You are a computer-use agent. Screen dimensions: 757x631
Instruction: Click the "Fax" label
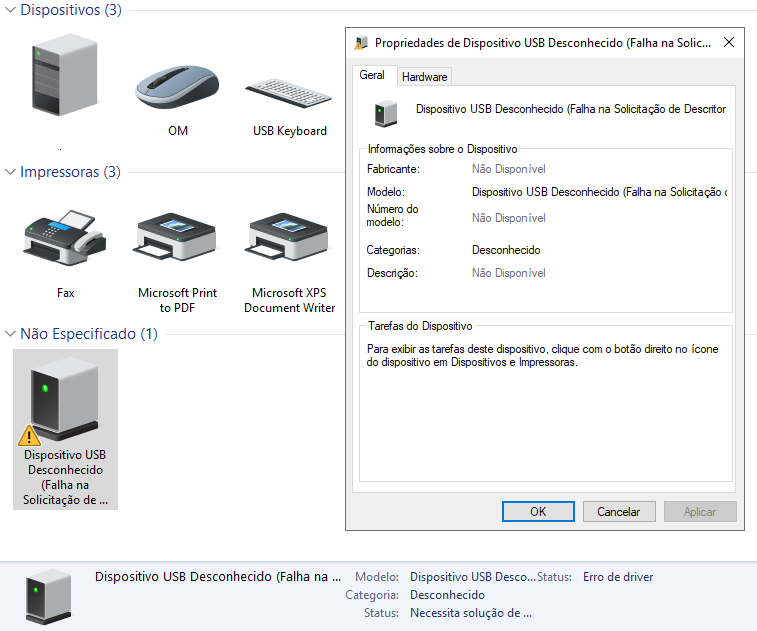click(66, 293)
